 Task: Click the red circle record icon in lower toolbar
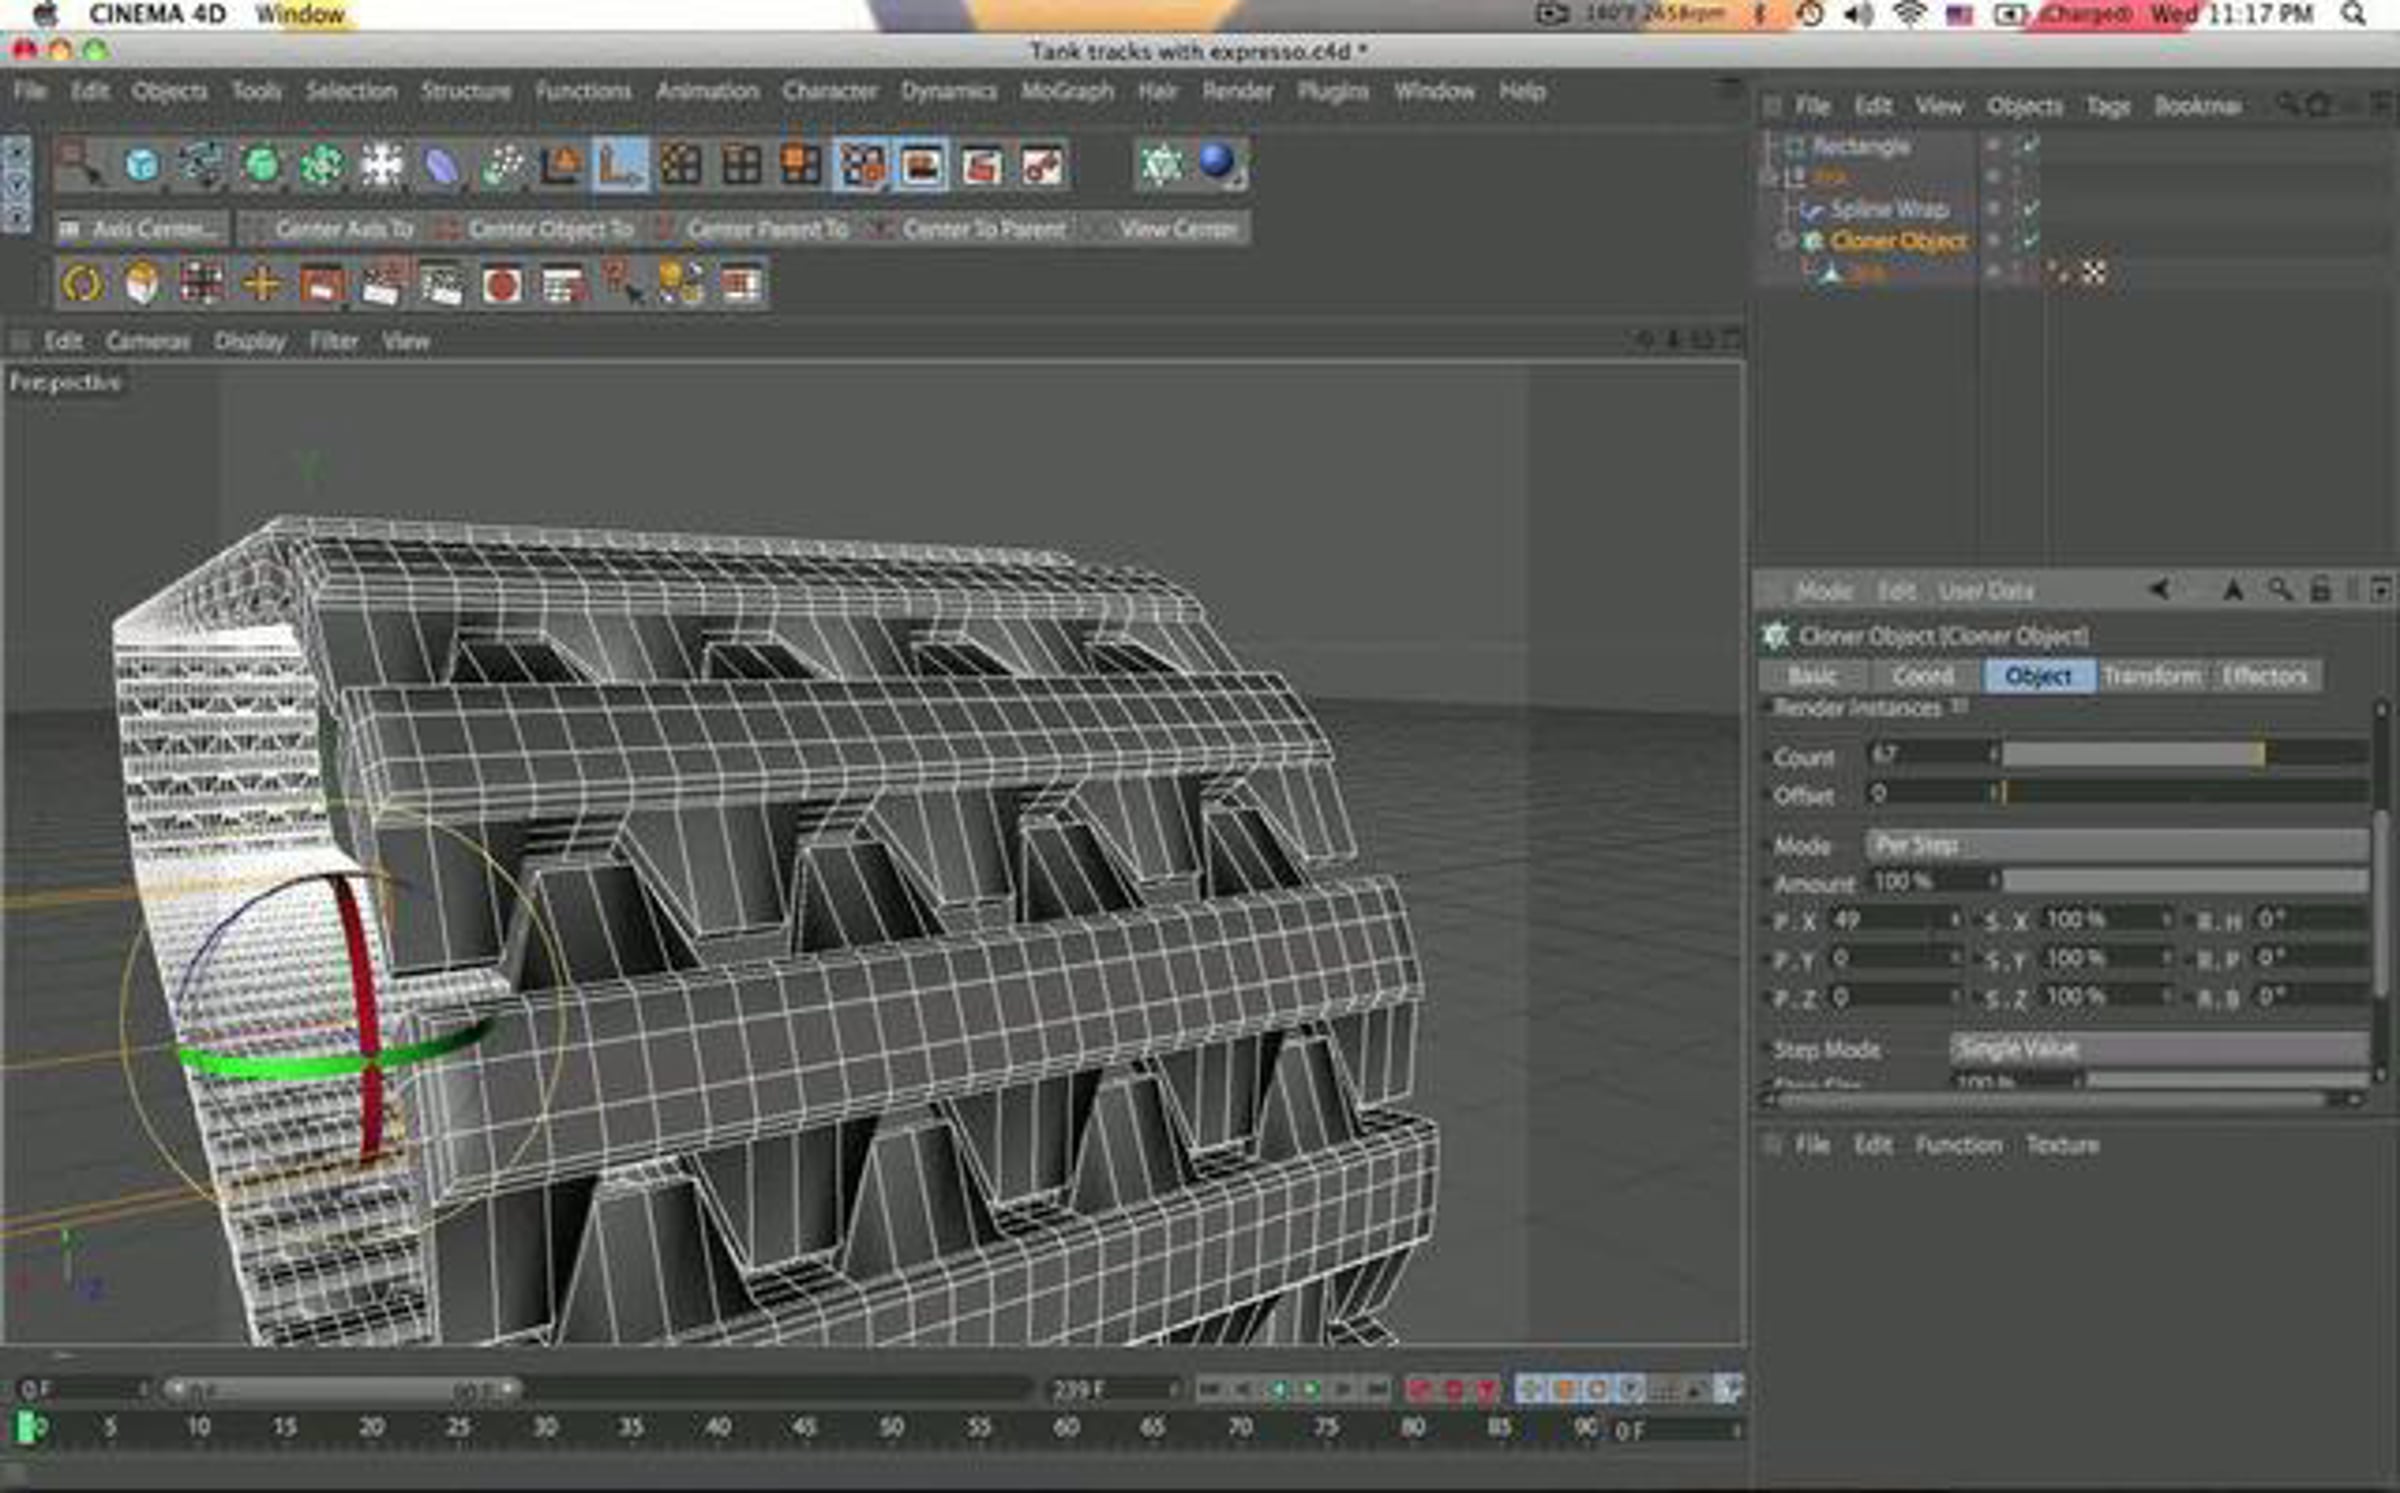[x=501, y=284]
